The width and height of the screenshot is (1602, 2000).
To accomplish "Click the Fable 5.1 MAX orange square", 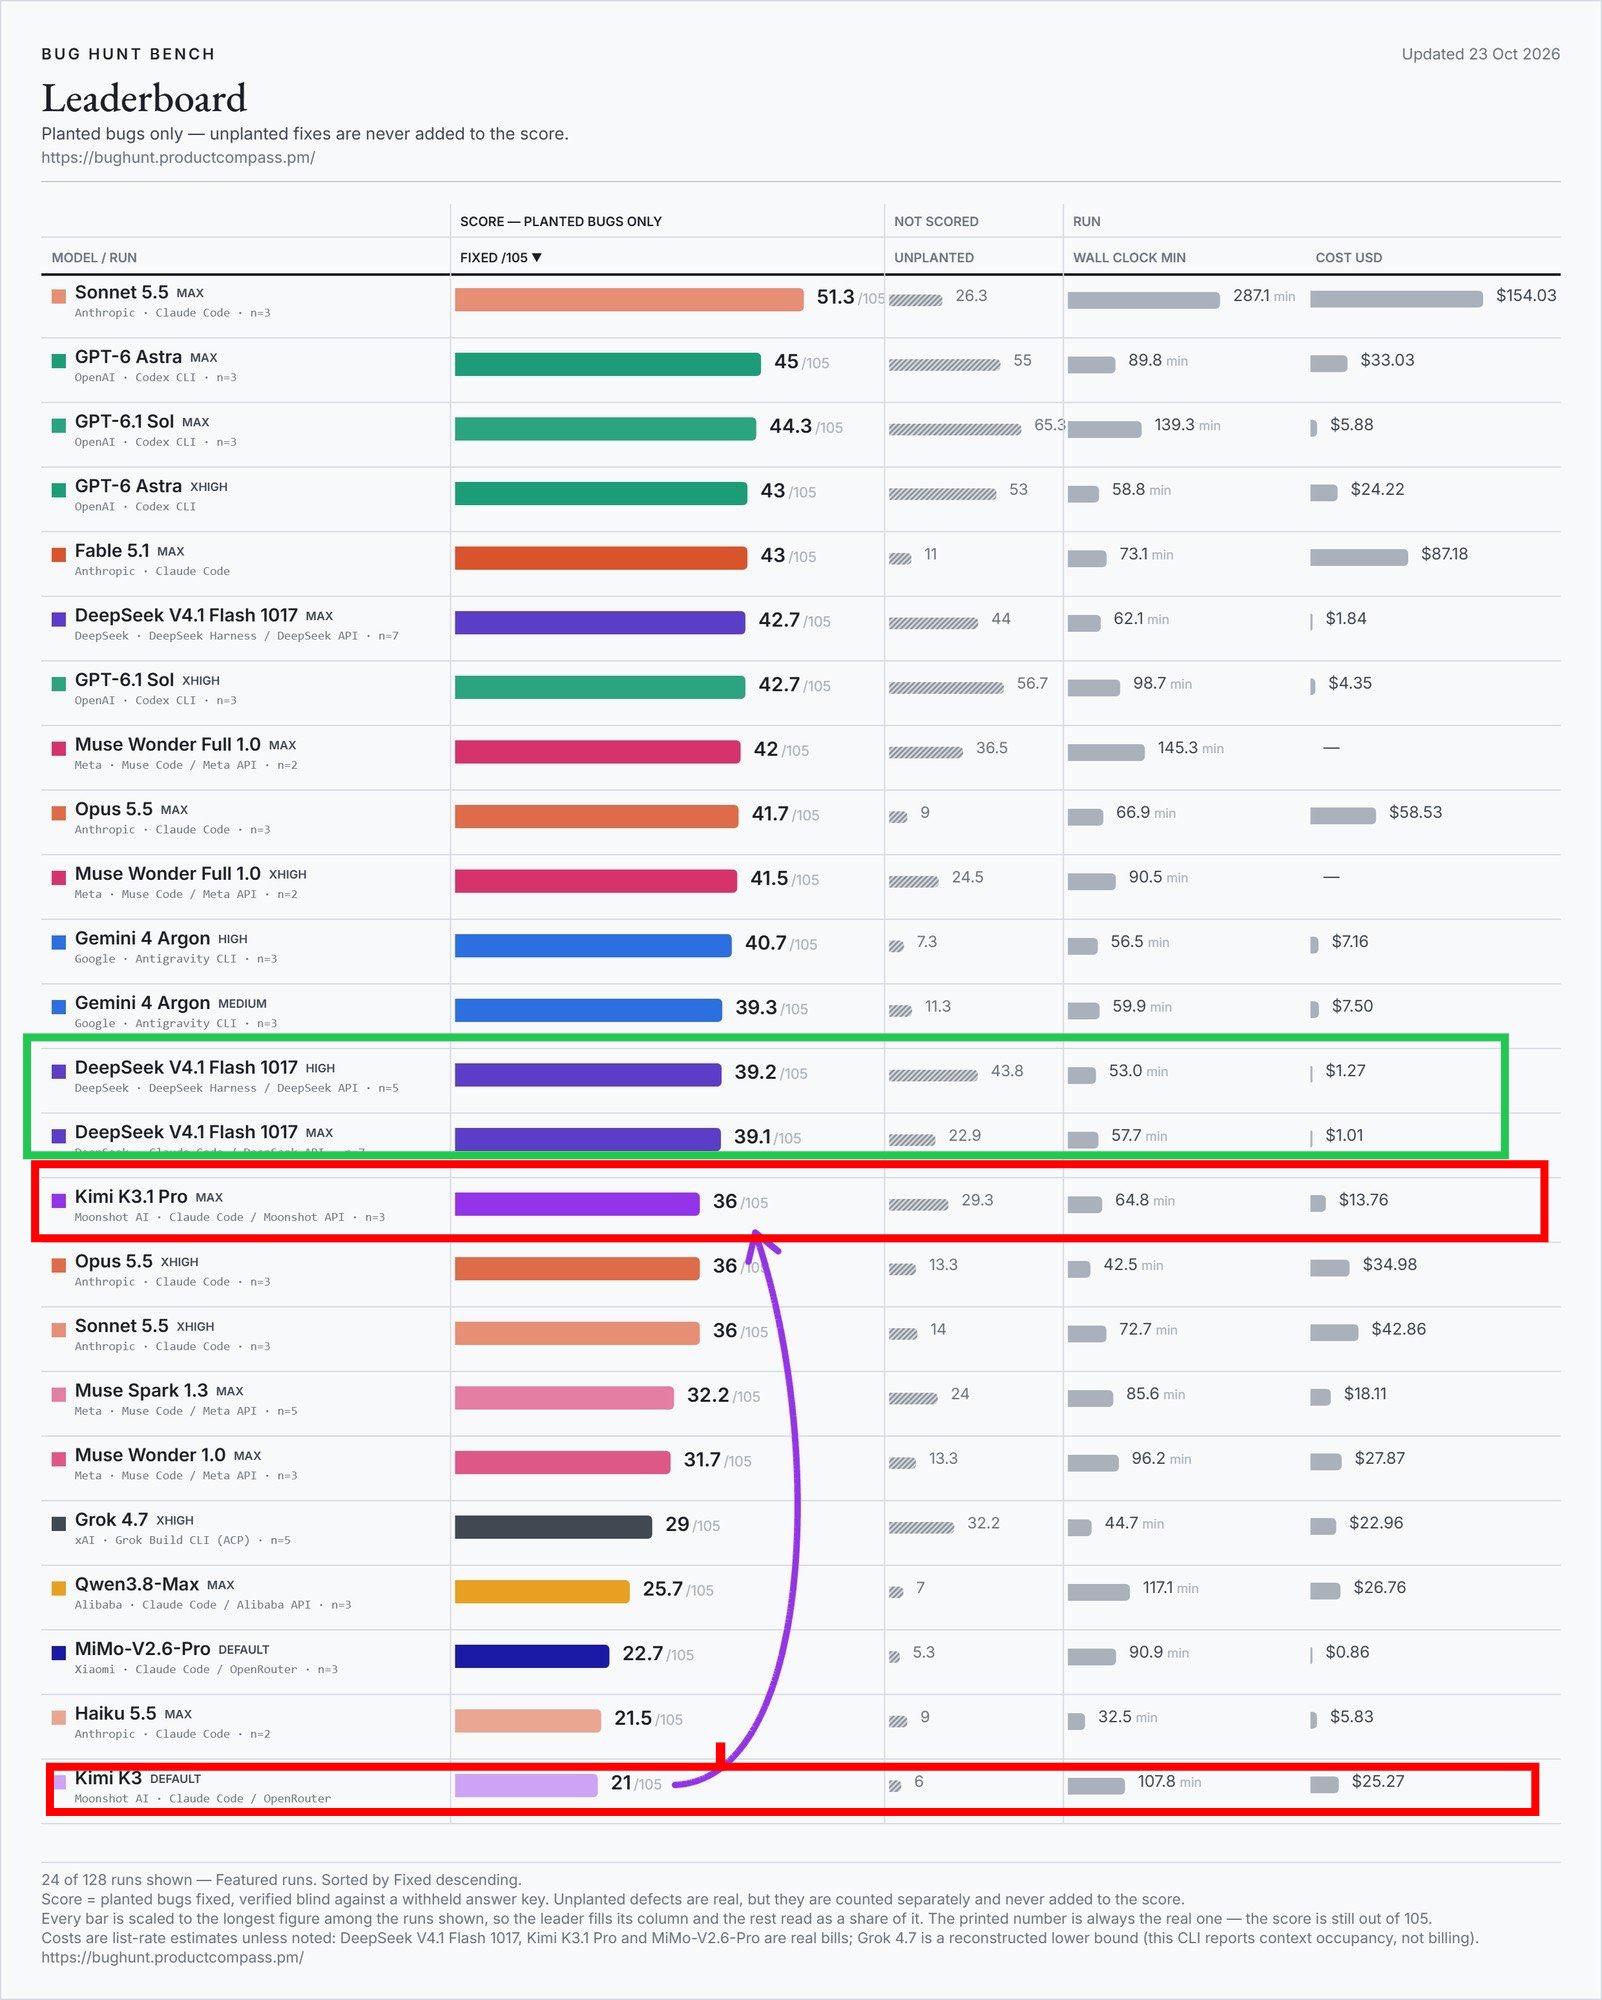I will tap(59, 554).
